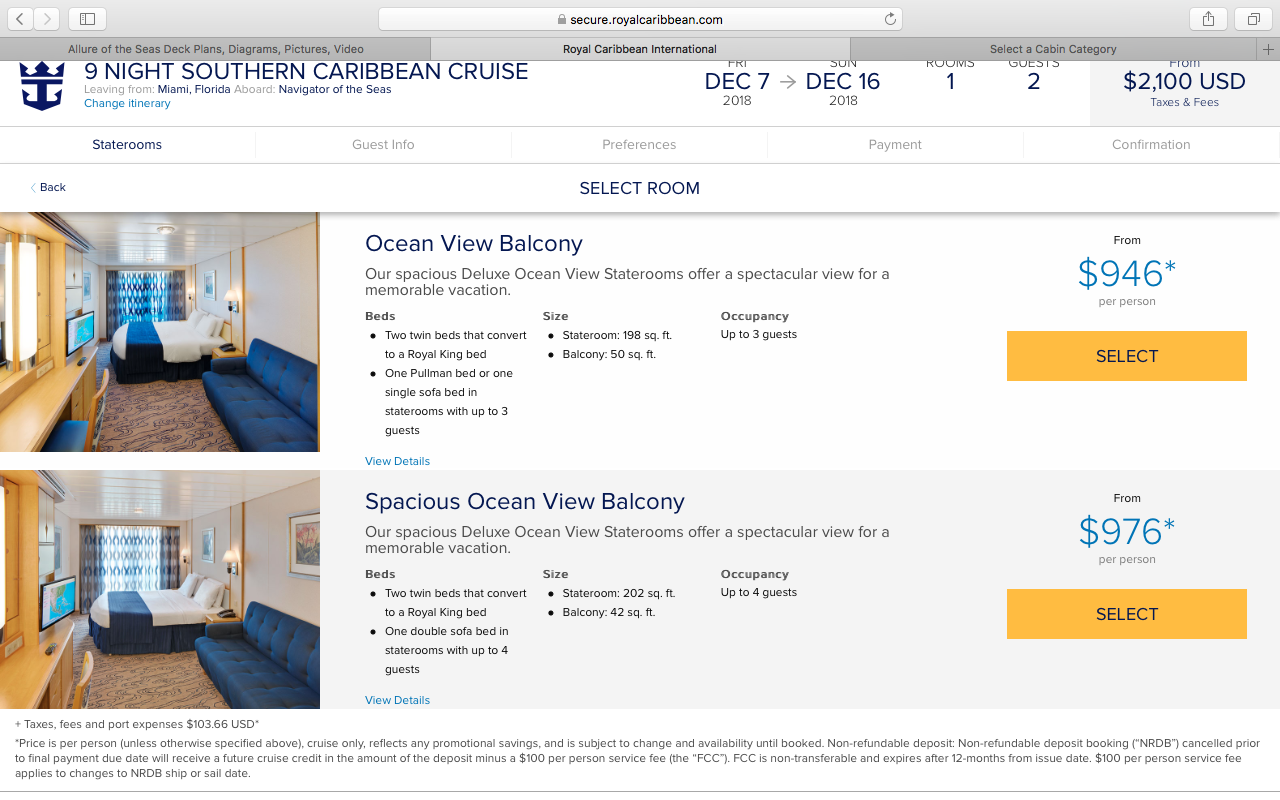This screenshot has width=1280, height=800.
Task: Select the $976 Spacious Ocean View Balcony
Action: click(x=1126, y=614)
